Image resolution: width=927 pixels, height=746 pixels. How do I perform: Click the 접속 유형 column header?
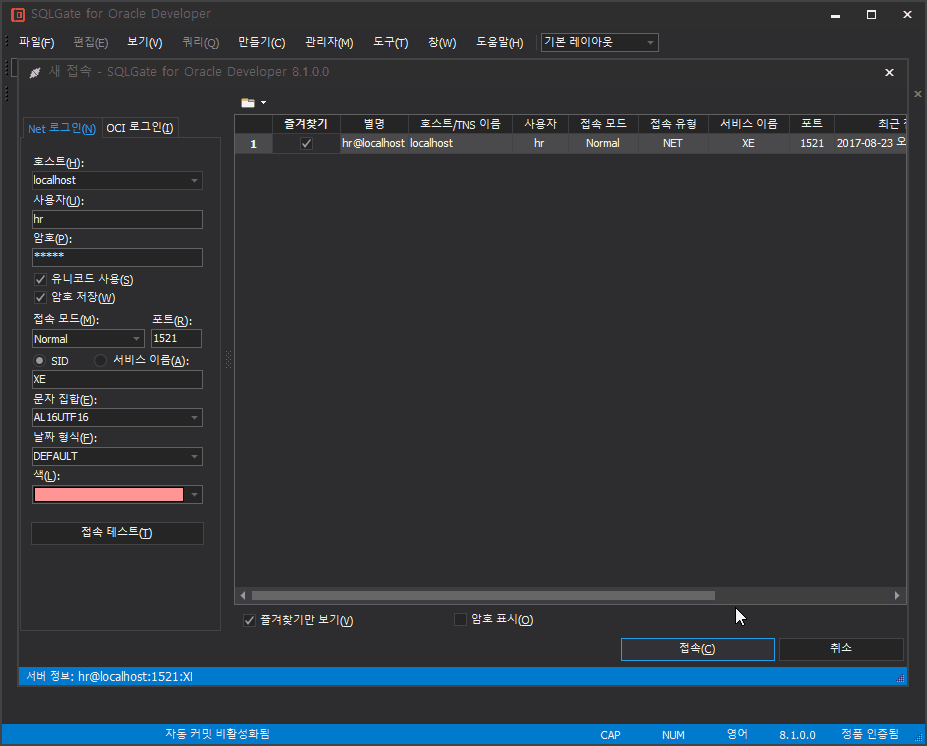pos(673,124)
